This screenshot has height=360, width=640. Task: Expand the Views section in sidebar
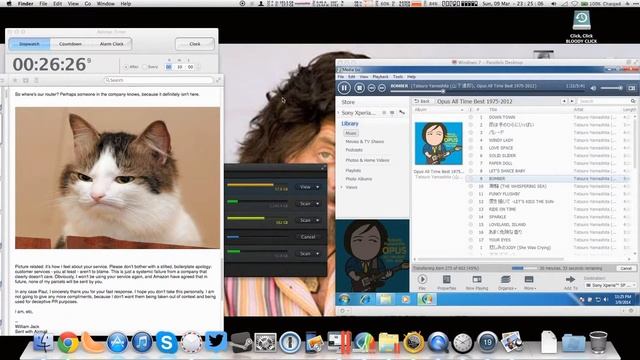(x=342, y=187)
